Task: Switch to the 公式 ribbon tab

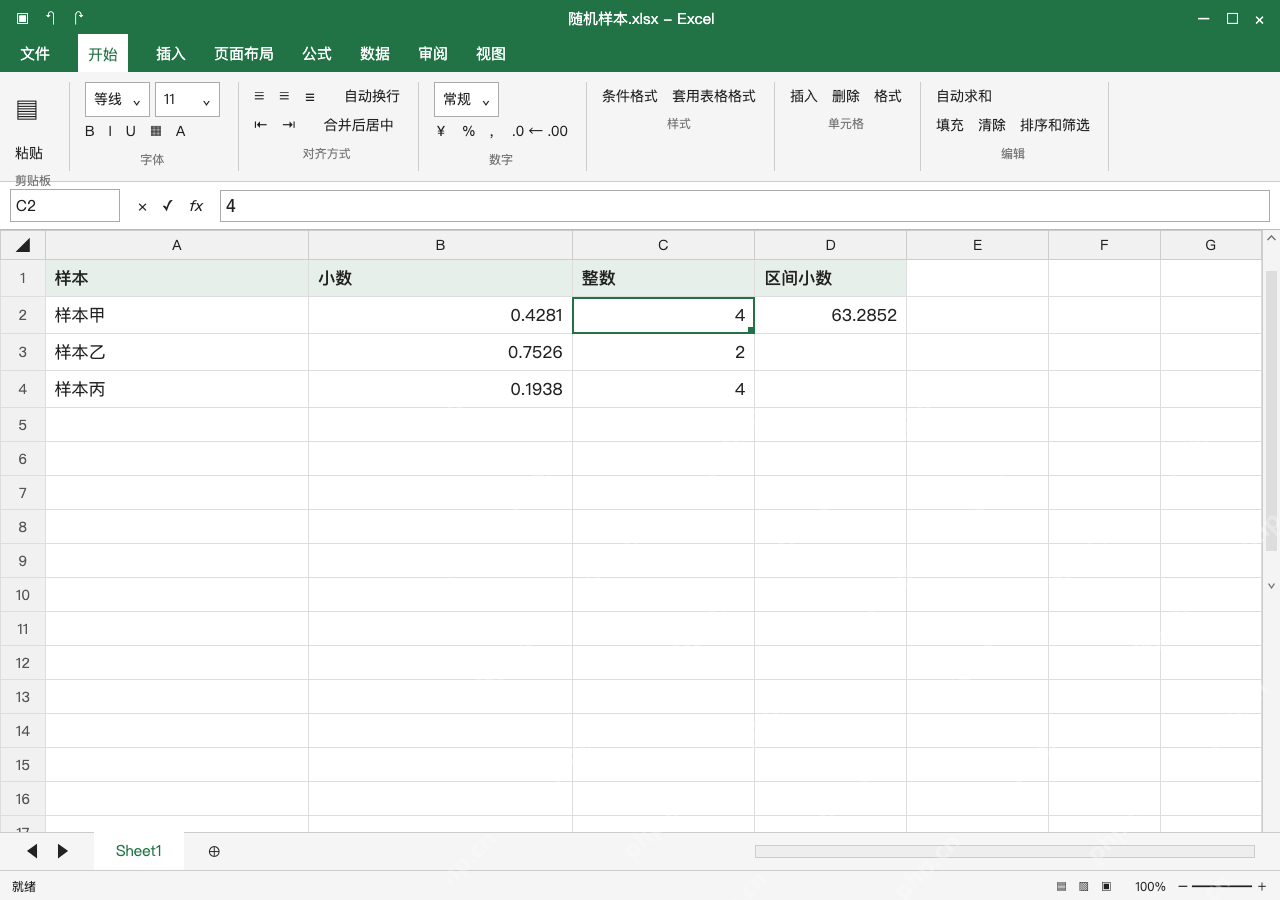Action: [317, 54]
